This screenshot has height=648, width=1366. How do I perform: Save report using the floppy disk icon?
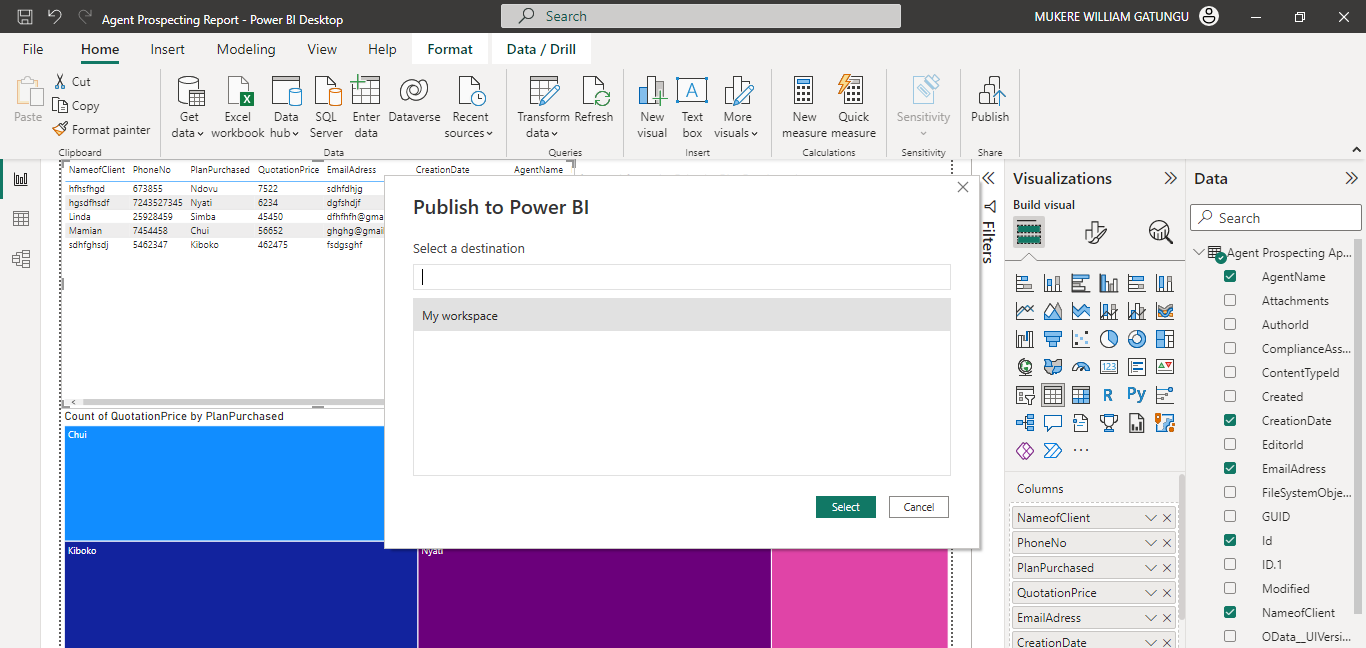[25, 17]
